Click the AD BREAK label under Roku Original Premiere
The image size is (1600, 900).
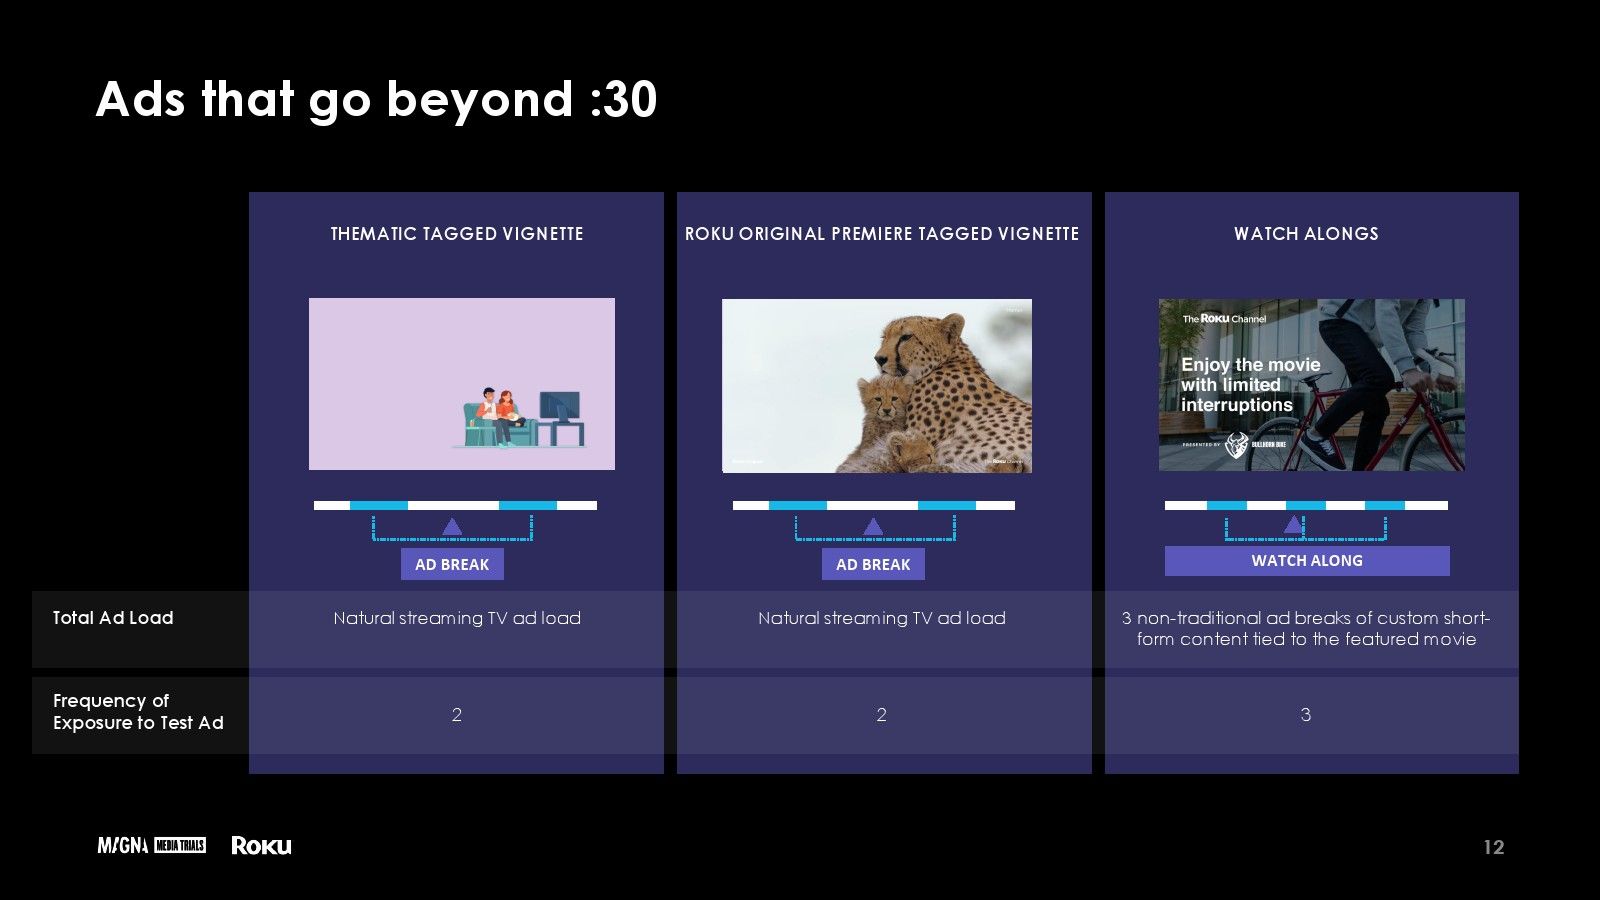pos(873,564)
